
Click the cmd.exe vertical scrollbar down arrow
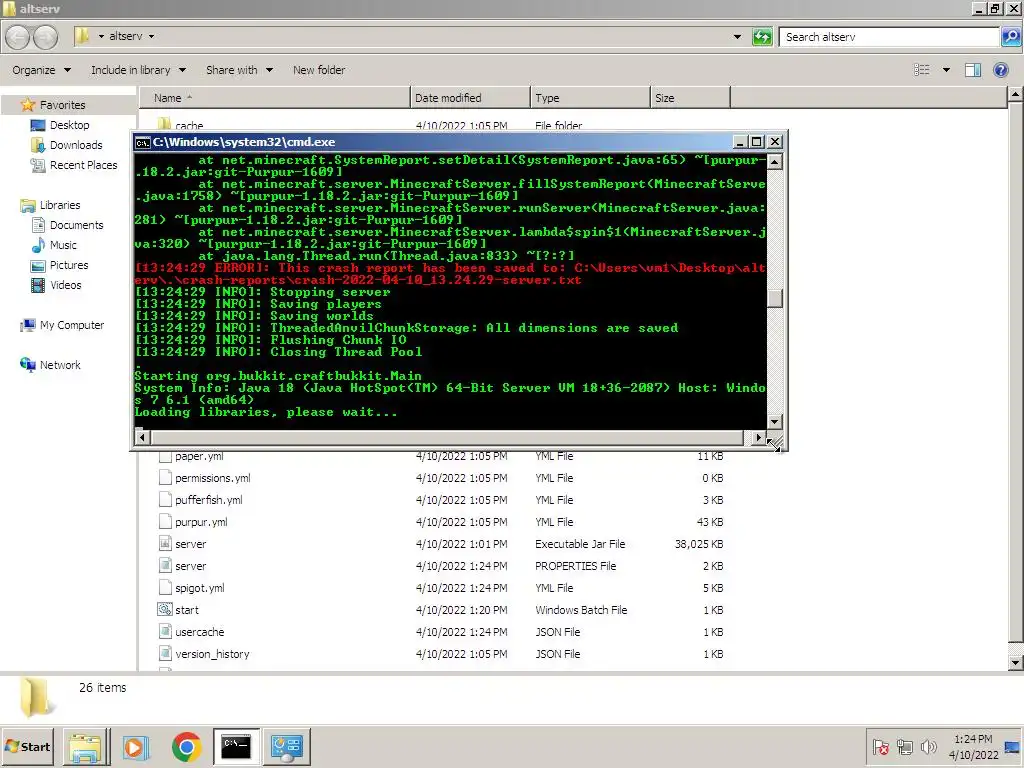775,422
